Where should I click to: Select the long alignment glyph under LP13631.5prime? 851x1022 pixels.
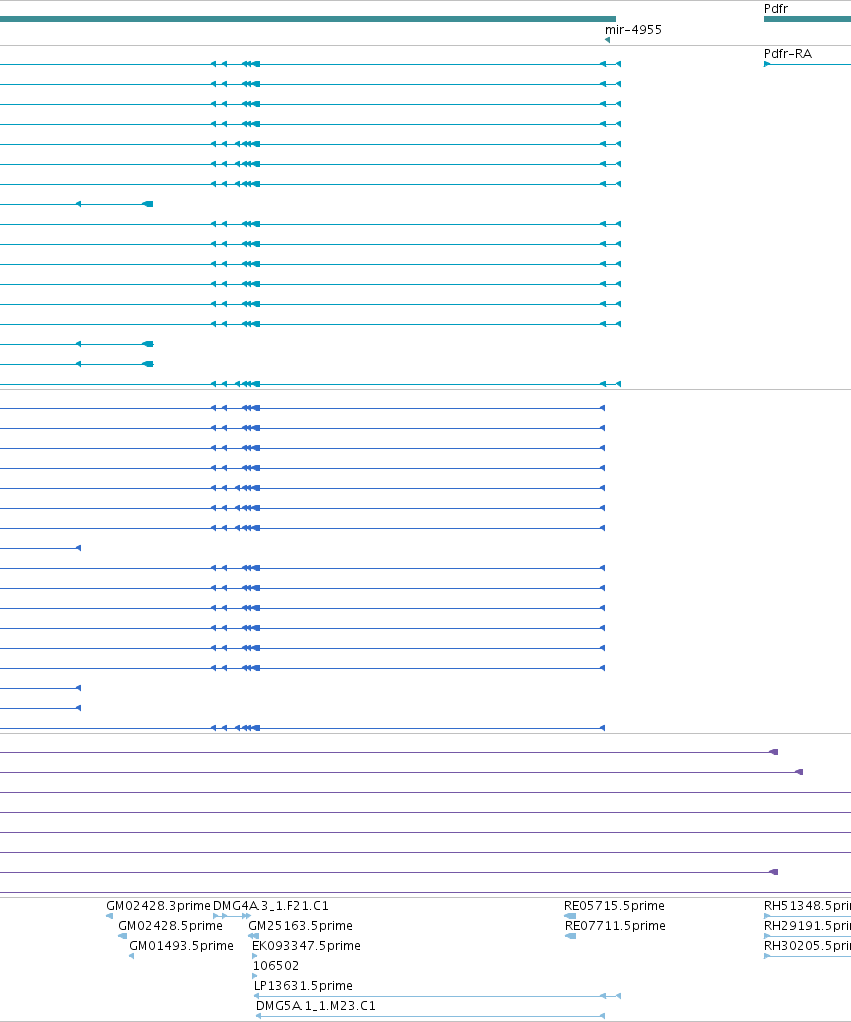[437, 996]
